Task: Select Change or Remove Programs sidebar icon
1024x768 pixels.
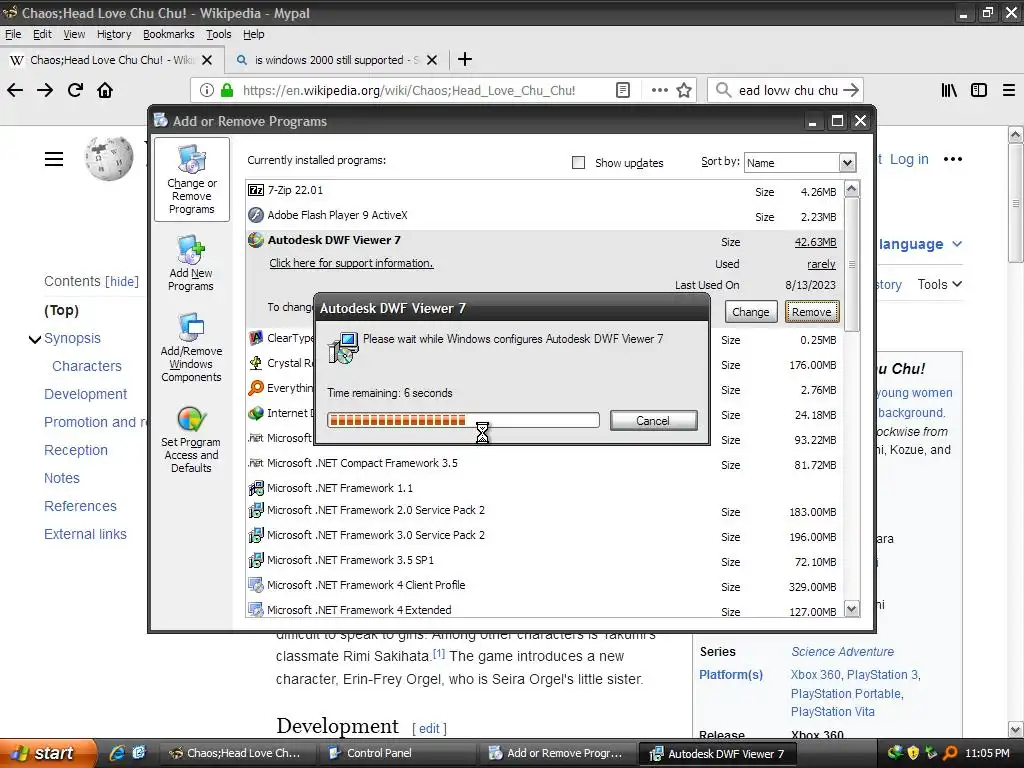Action: click(192, 180)
